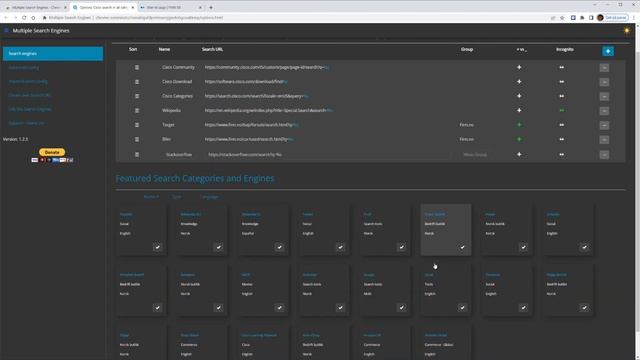Open the menu icon beside Multiple Search Engines title
This screenshot has height=360, width=640.
(x=6, y=31)
